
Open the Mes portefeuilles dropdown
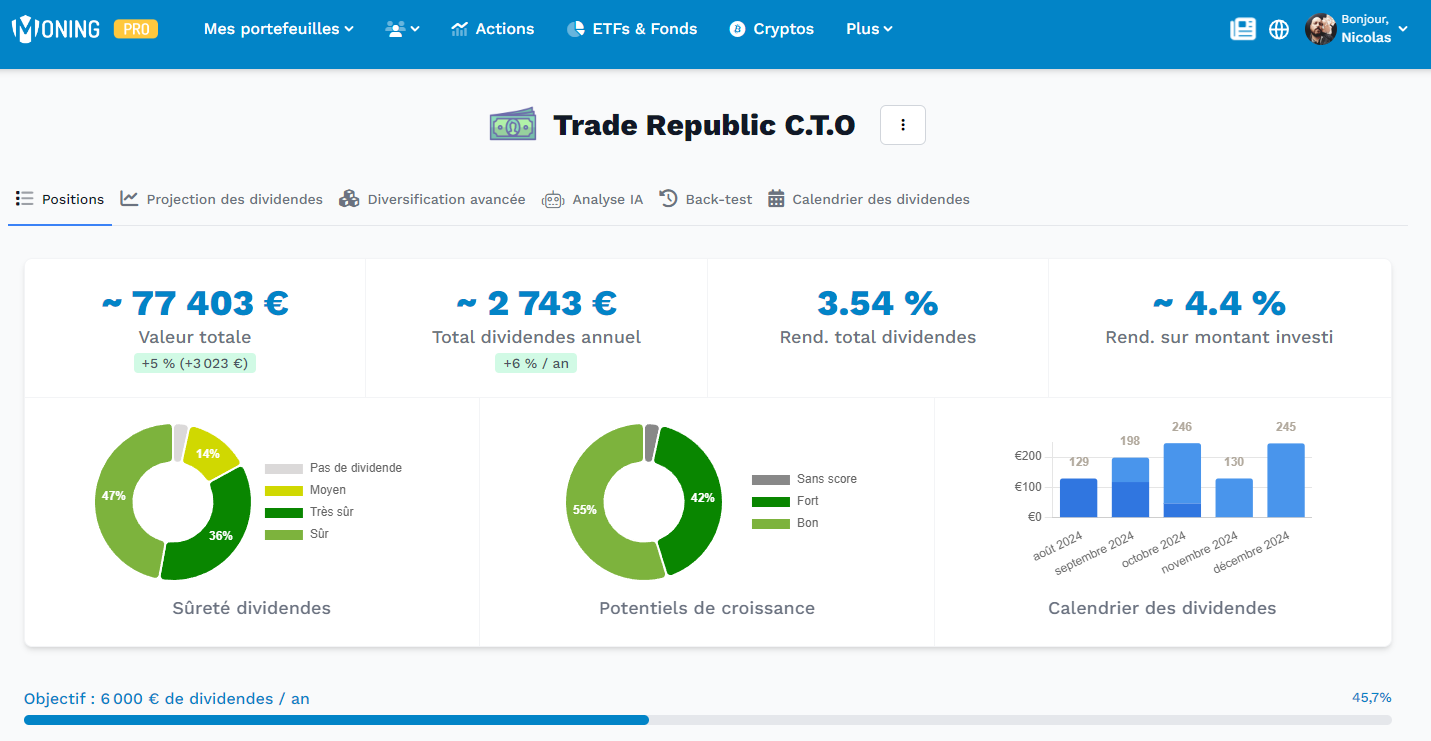tap(278, 29)
